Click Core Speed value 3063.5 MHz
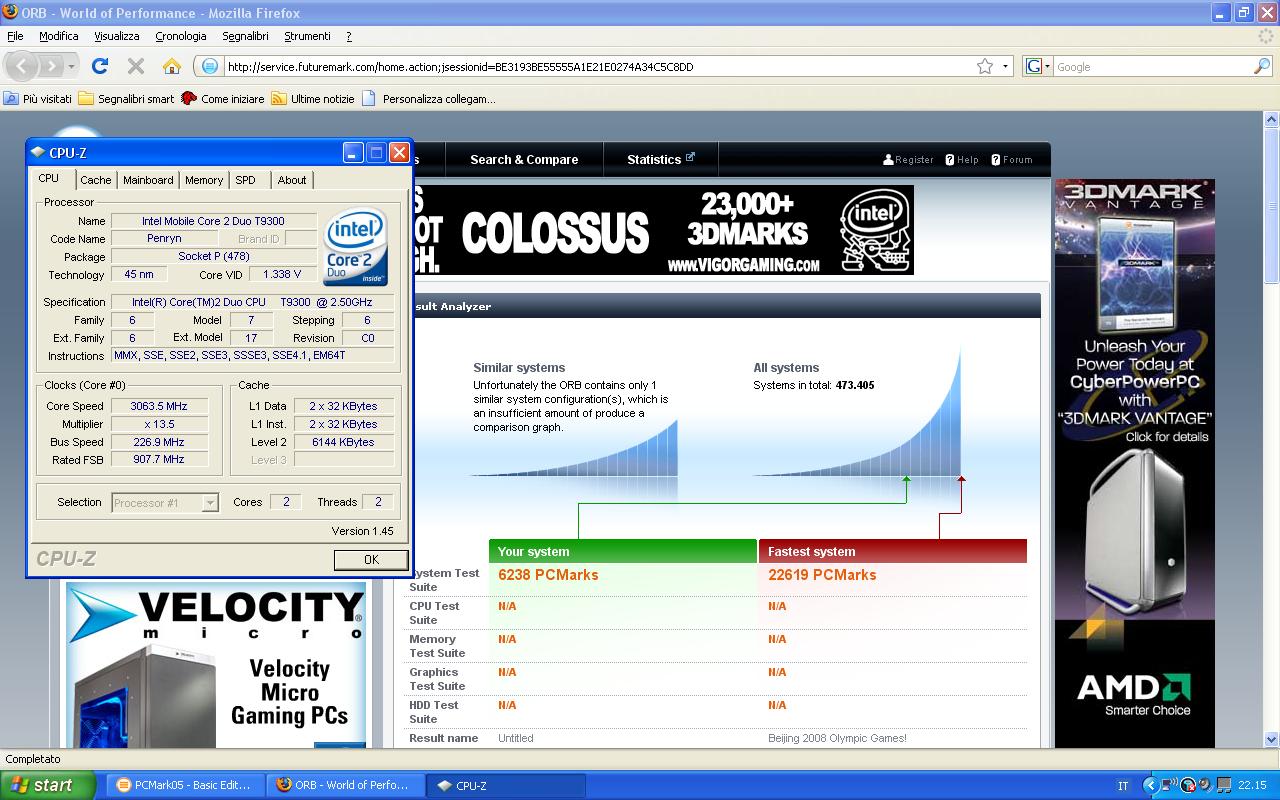1280x800 pixels. (x=158, y=406)
